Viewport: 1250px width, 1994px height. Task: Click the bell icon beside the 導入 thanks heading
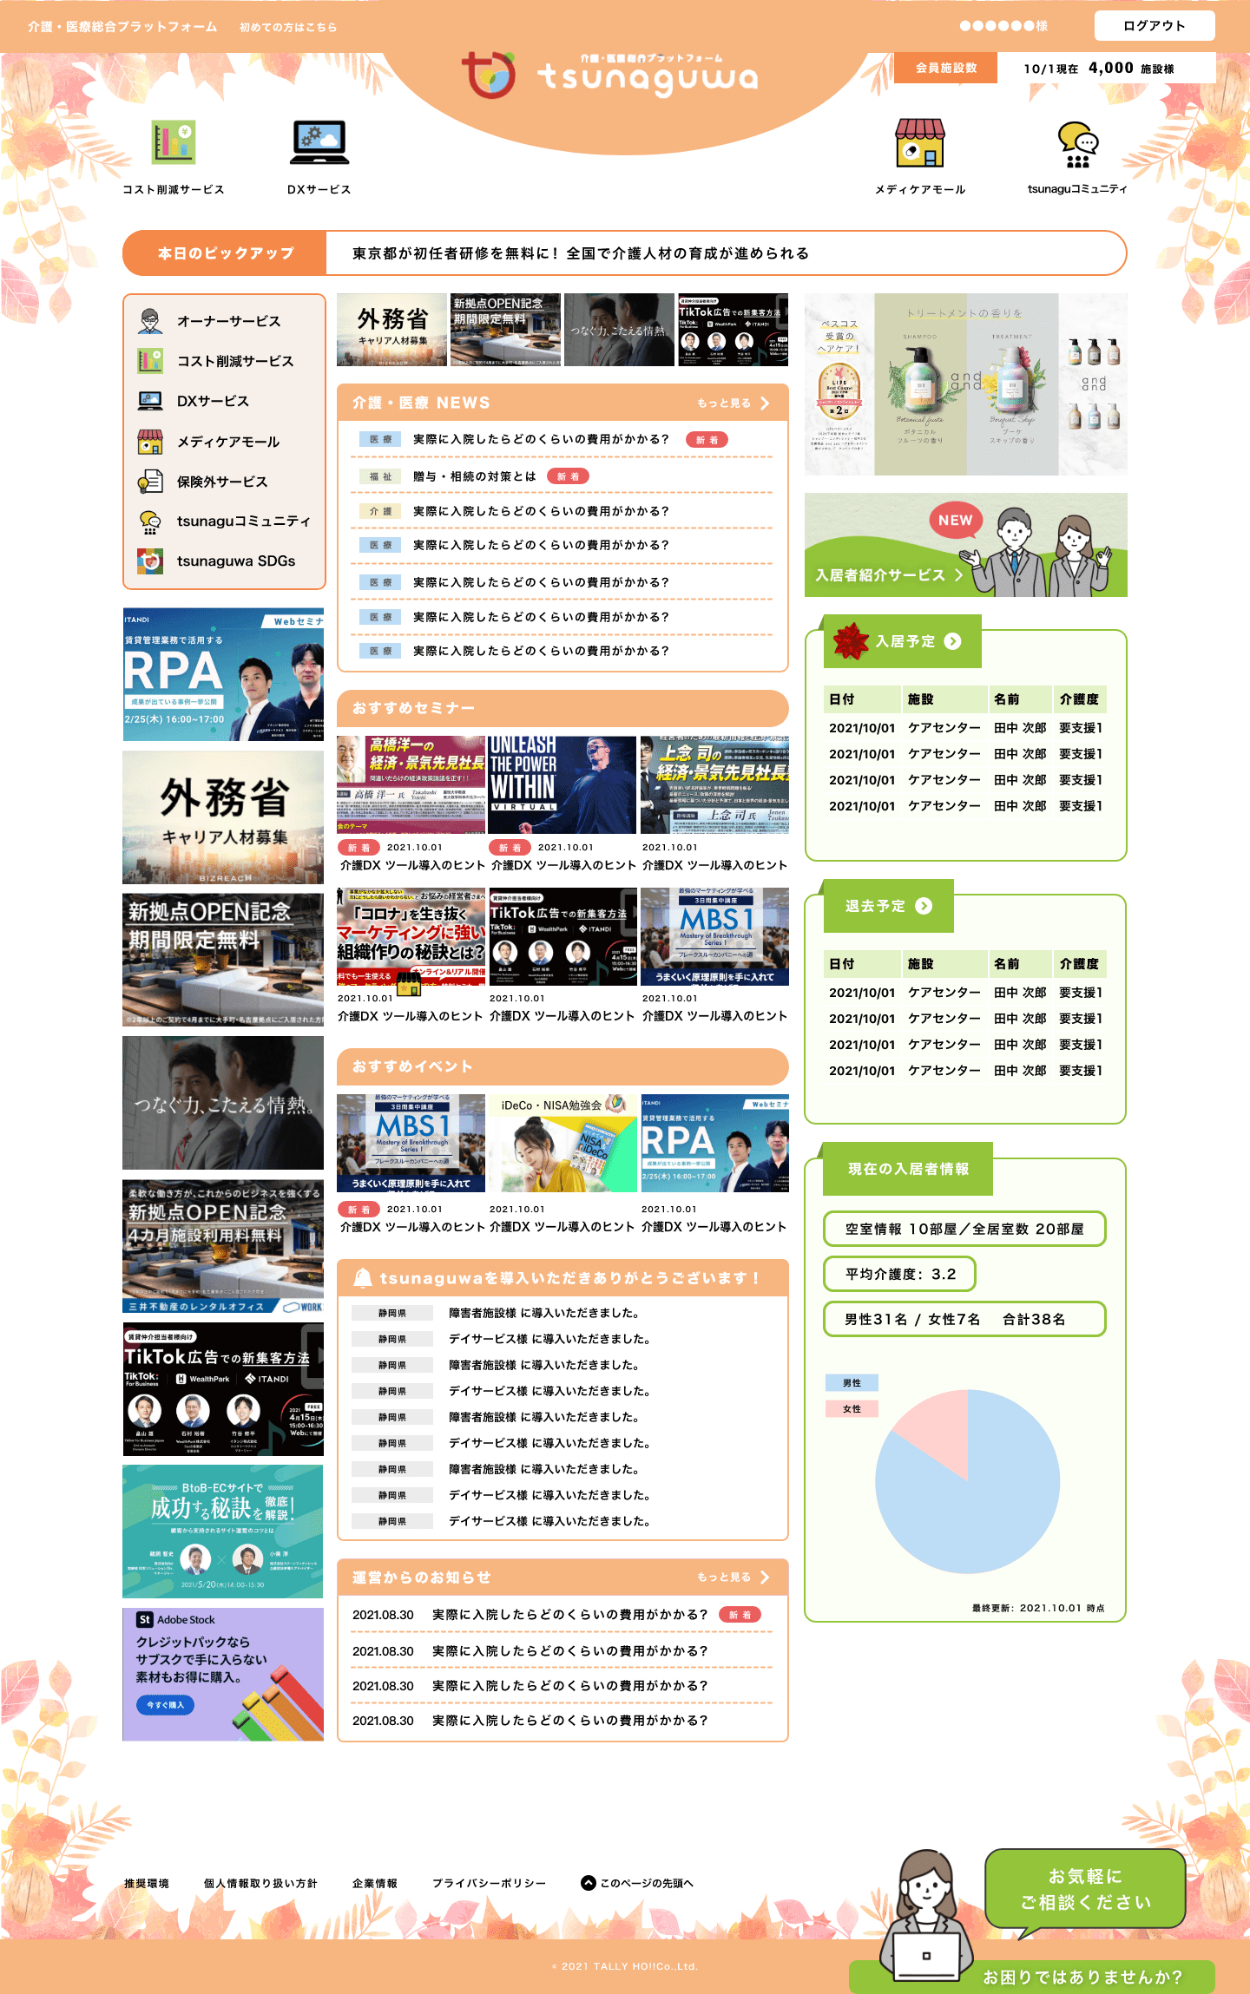363,1278
